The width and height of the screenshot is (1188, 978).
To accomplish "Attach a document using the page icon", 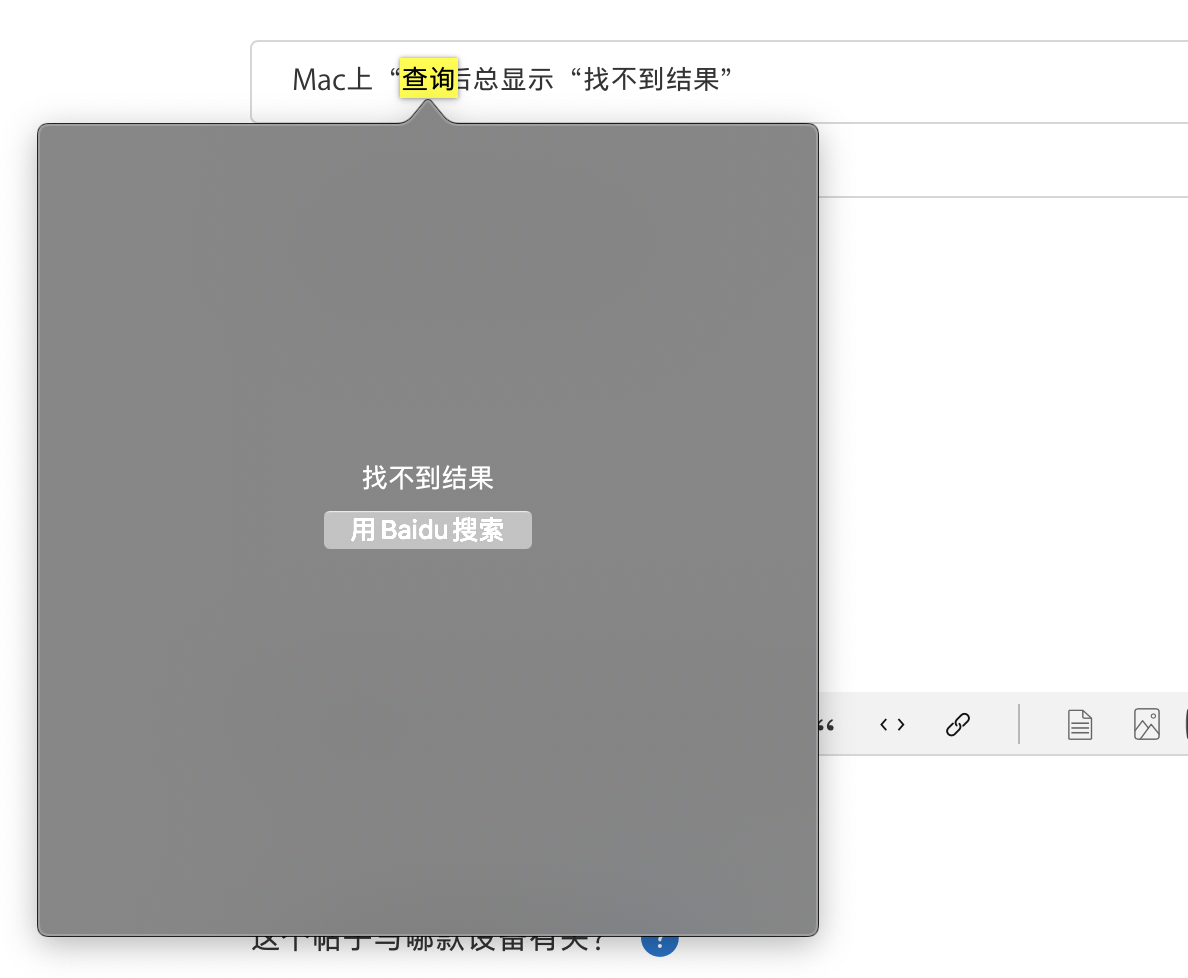I will tap(1080, 725).
